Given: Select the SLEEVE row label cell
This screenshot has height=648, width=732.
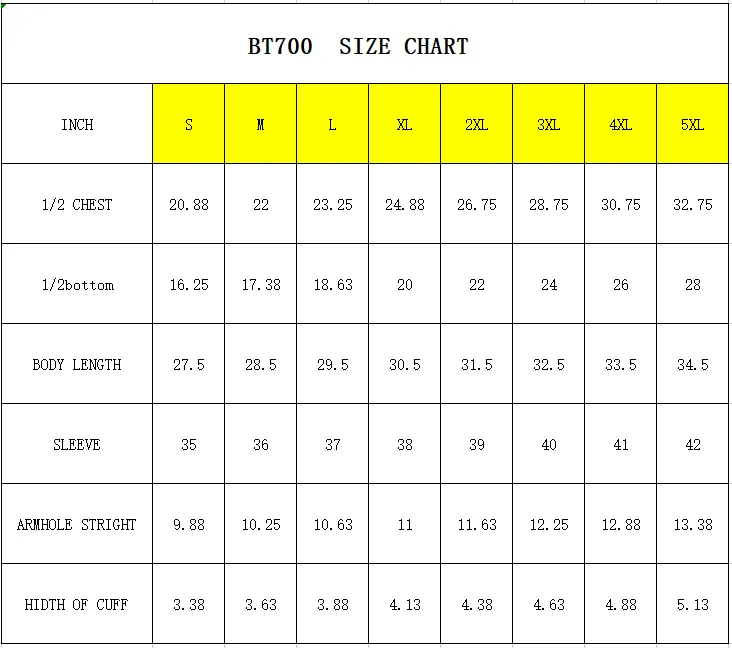Looking at the screenshot, I should (77, 444).
